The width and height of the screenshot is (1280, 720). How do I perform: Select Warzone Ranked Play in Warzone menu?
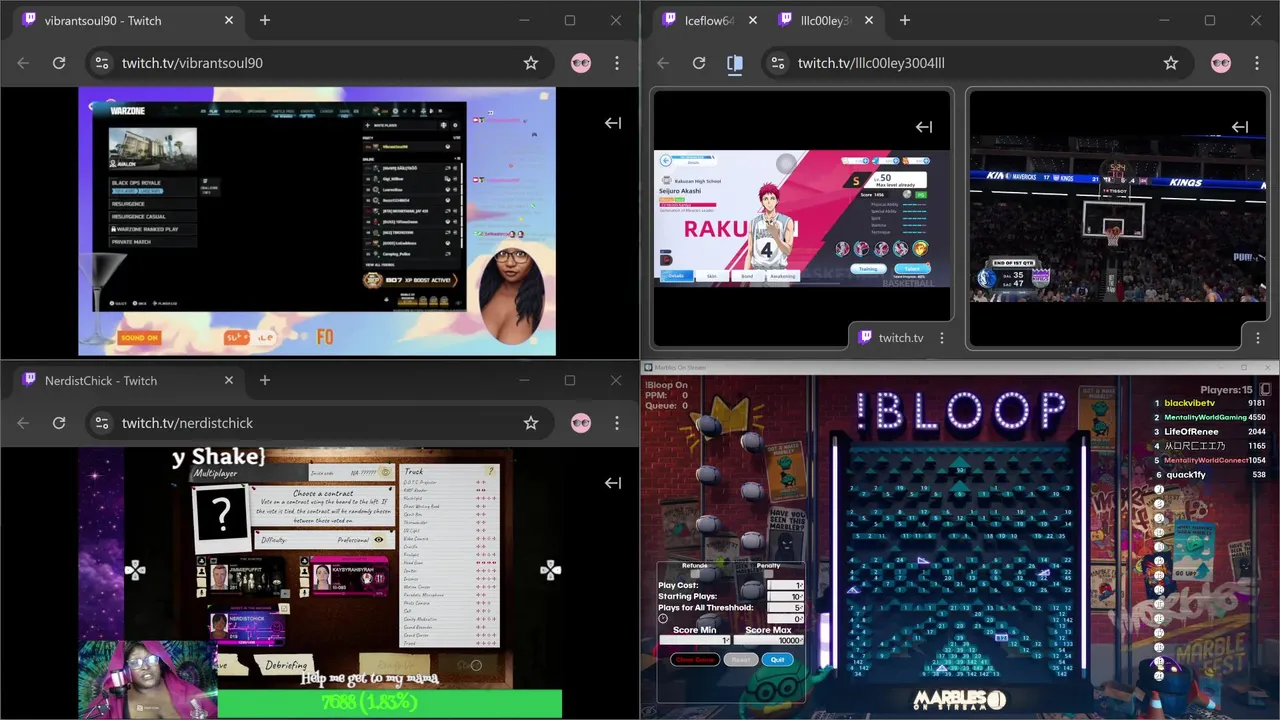pyautogui.click(x=153, y=229)
